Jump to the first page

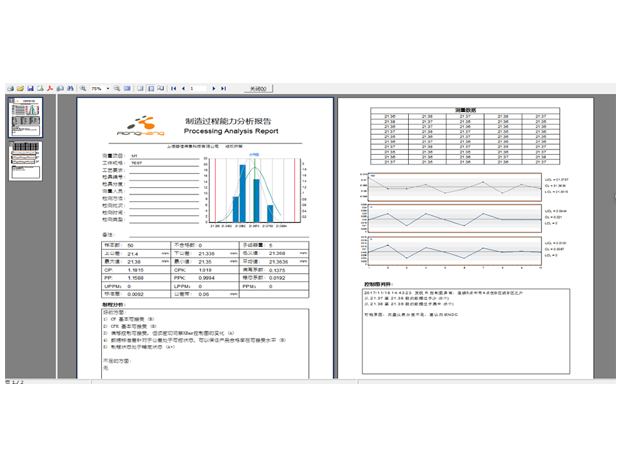click(174, 88)
